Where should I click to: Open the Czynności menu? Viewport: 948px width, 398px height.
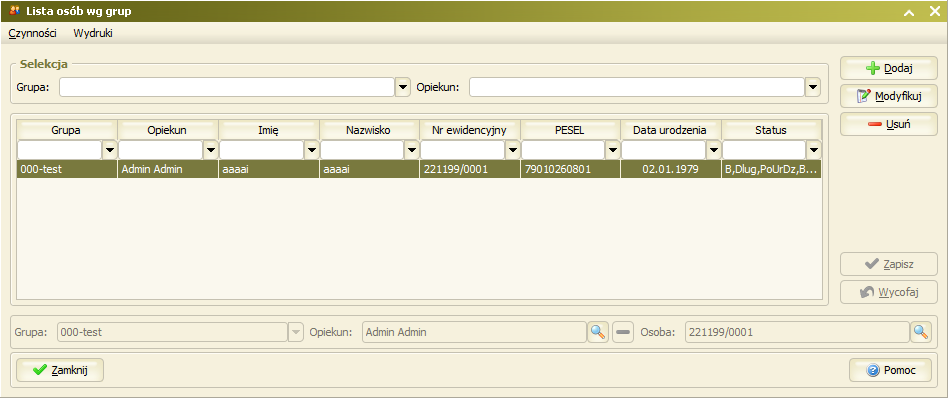[x=33, y=33]
